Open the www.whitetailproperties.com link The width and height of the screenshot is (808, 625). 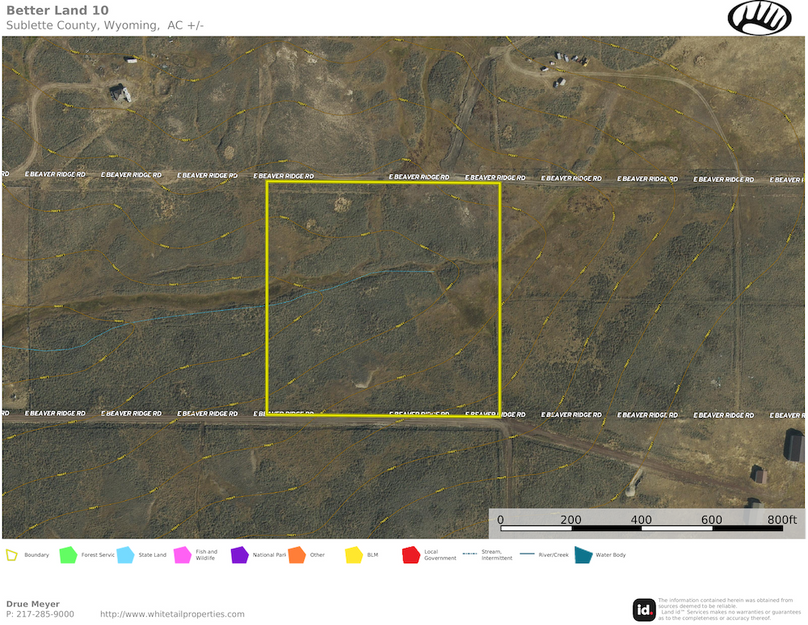tap(172, 614)
